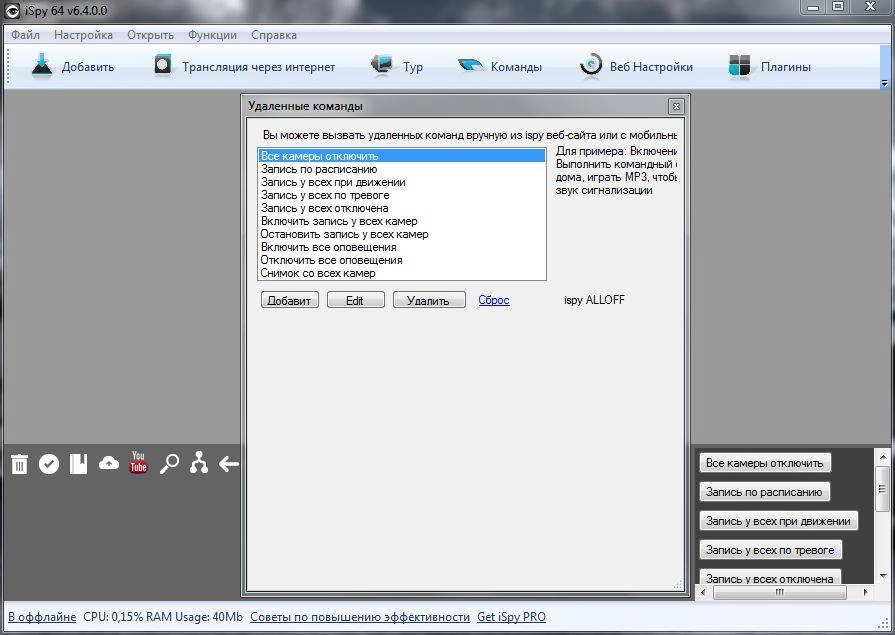Select 'Отключить все оповещения' list row

tap(402, 260)
